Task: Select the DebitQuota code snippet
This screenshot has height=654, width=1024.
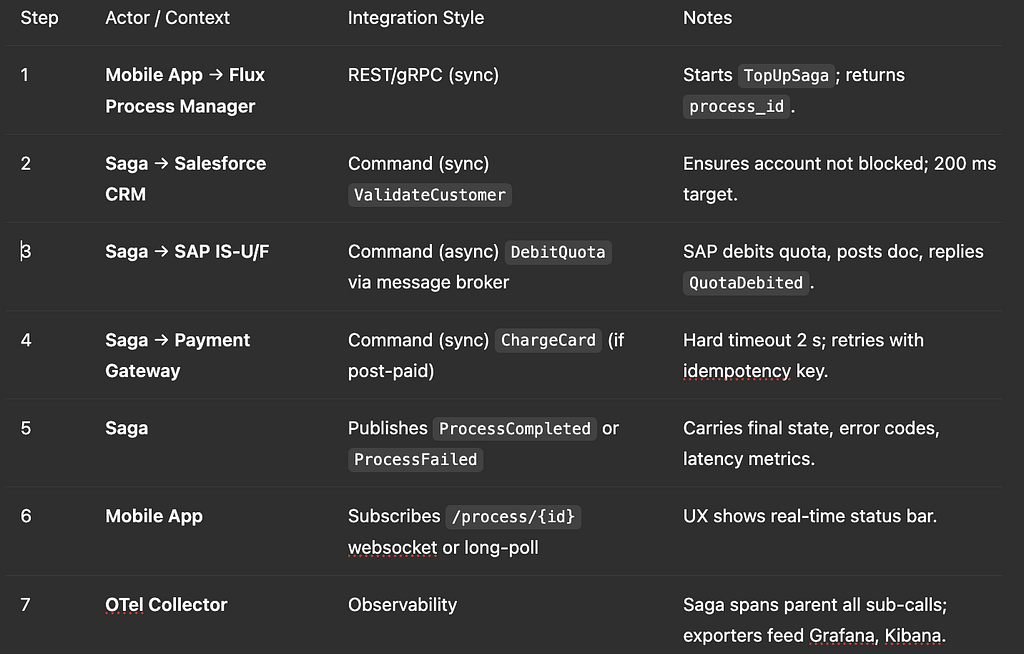Action: click(x=557, y=252)
